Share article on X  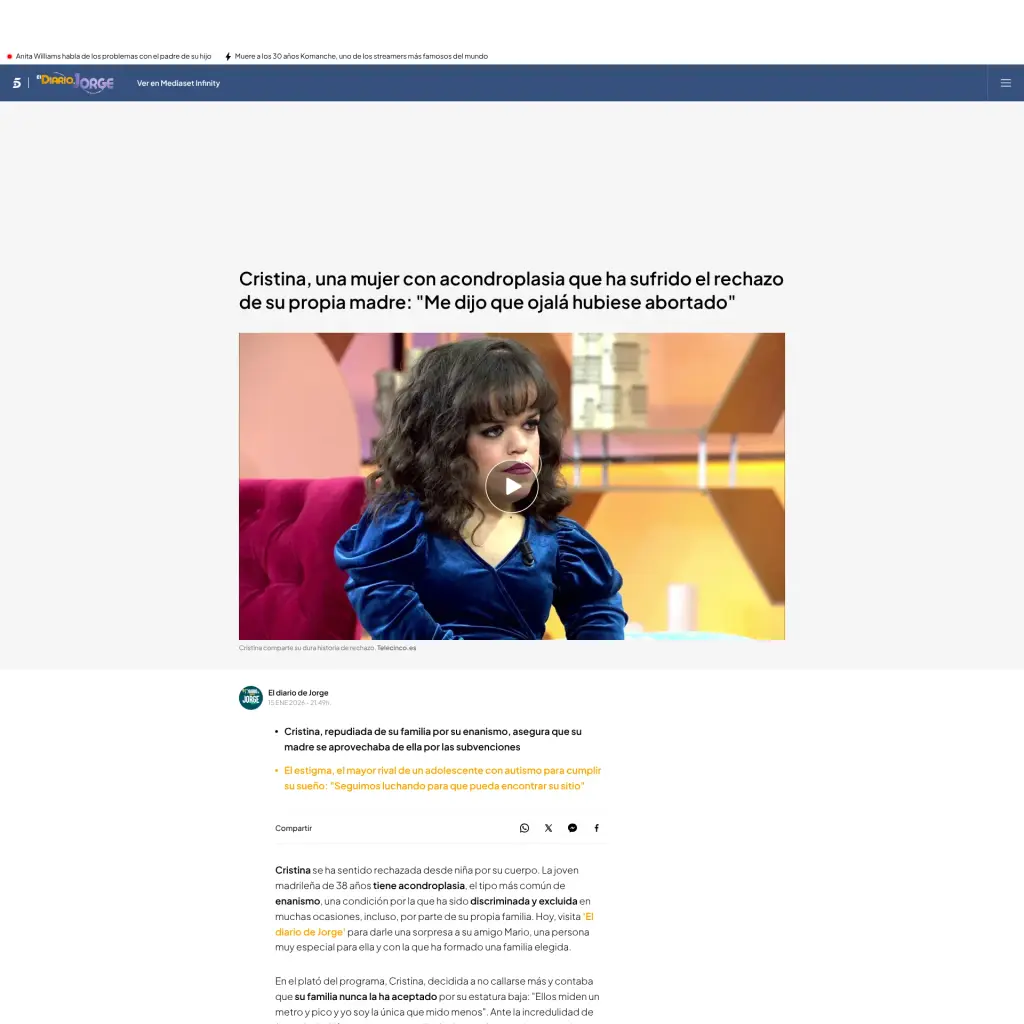coord(549,828)
